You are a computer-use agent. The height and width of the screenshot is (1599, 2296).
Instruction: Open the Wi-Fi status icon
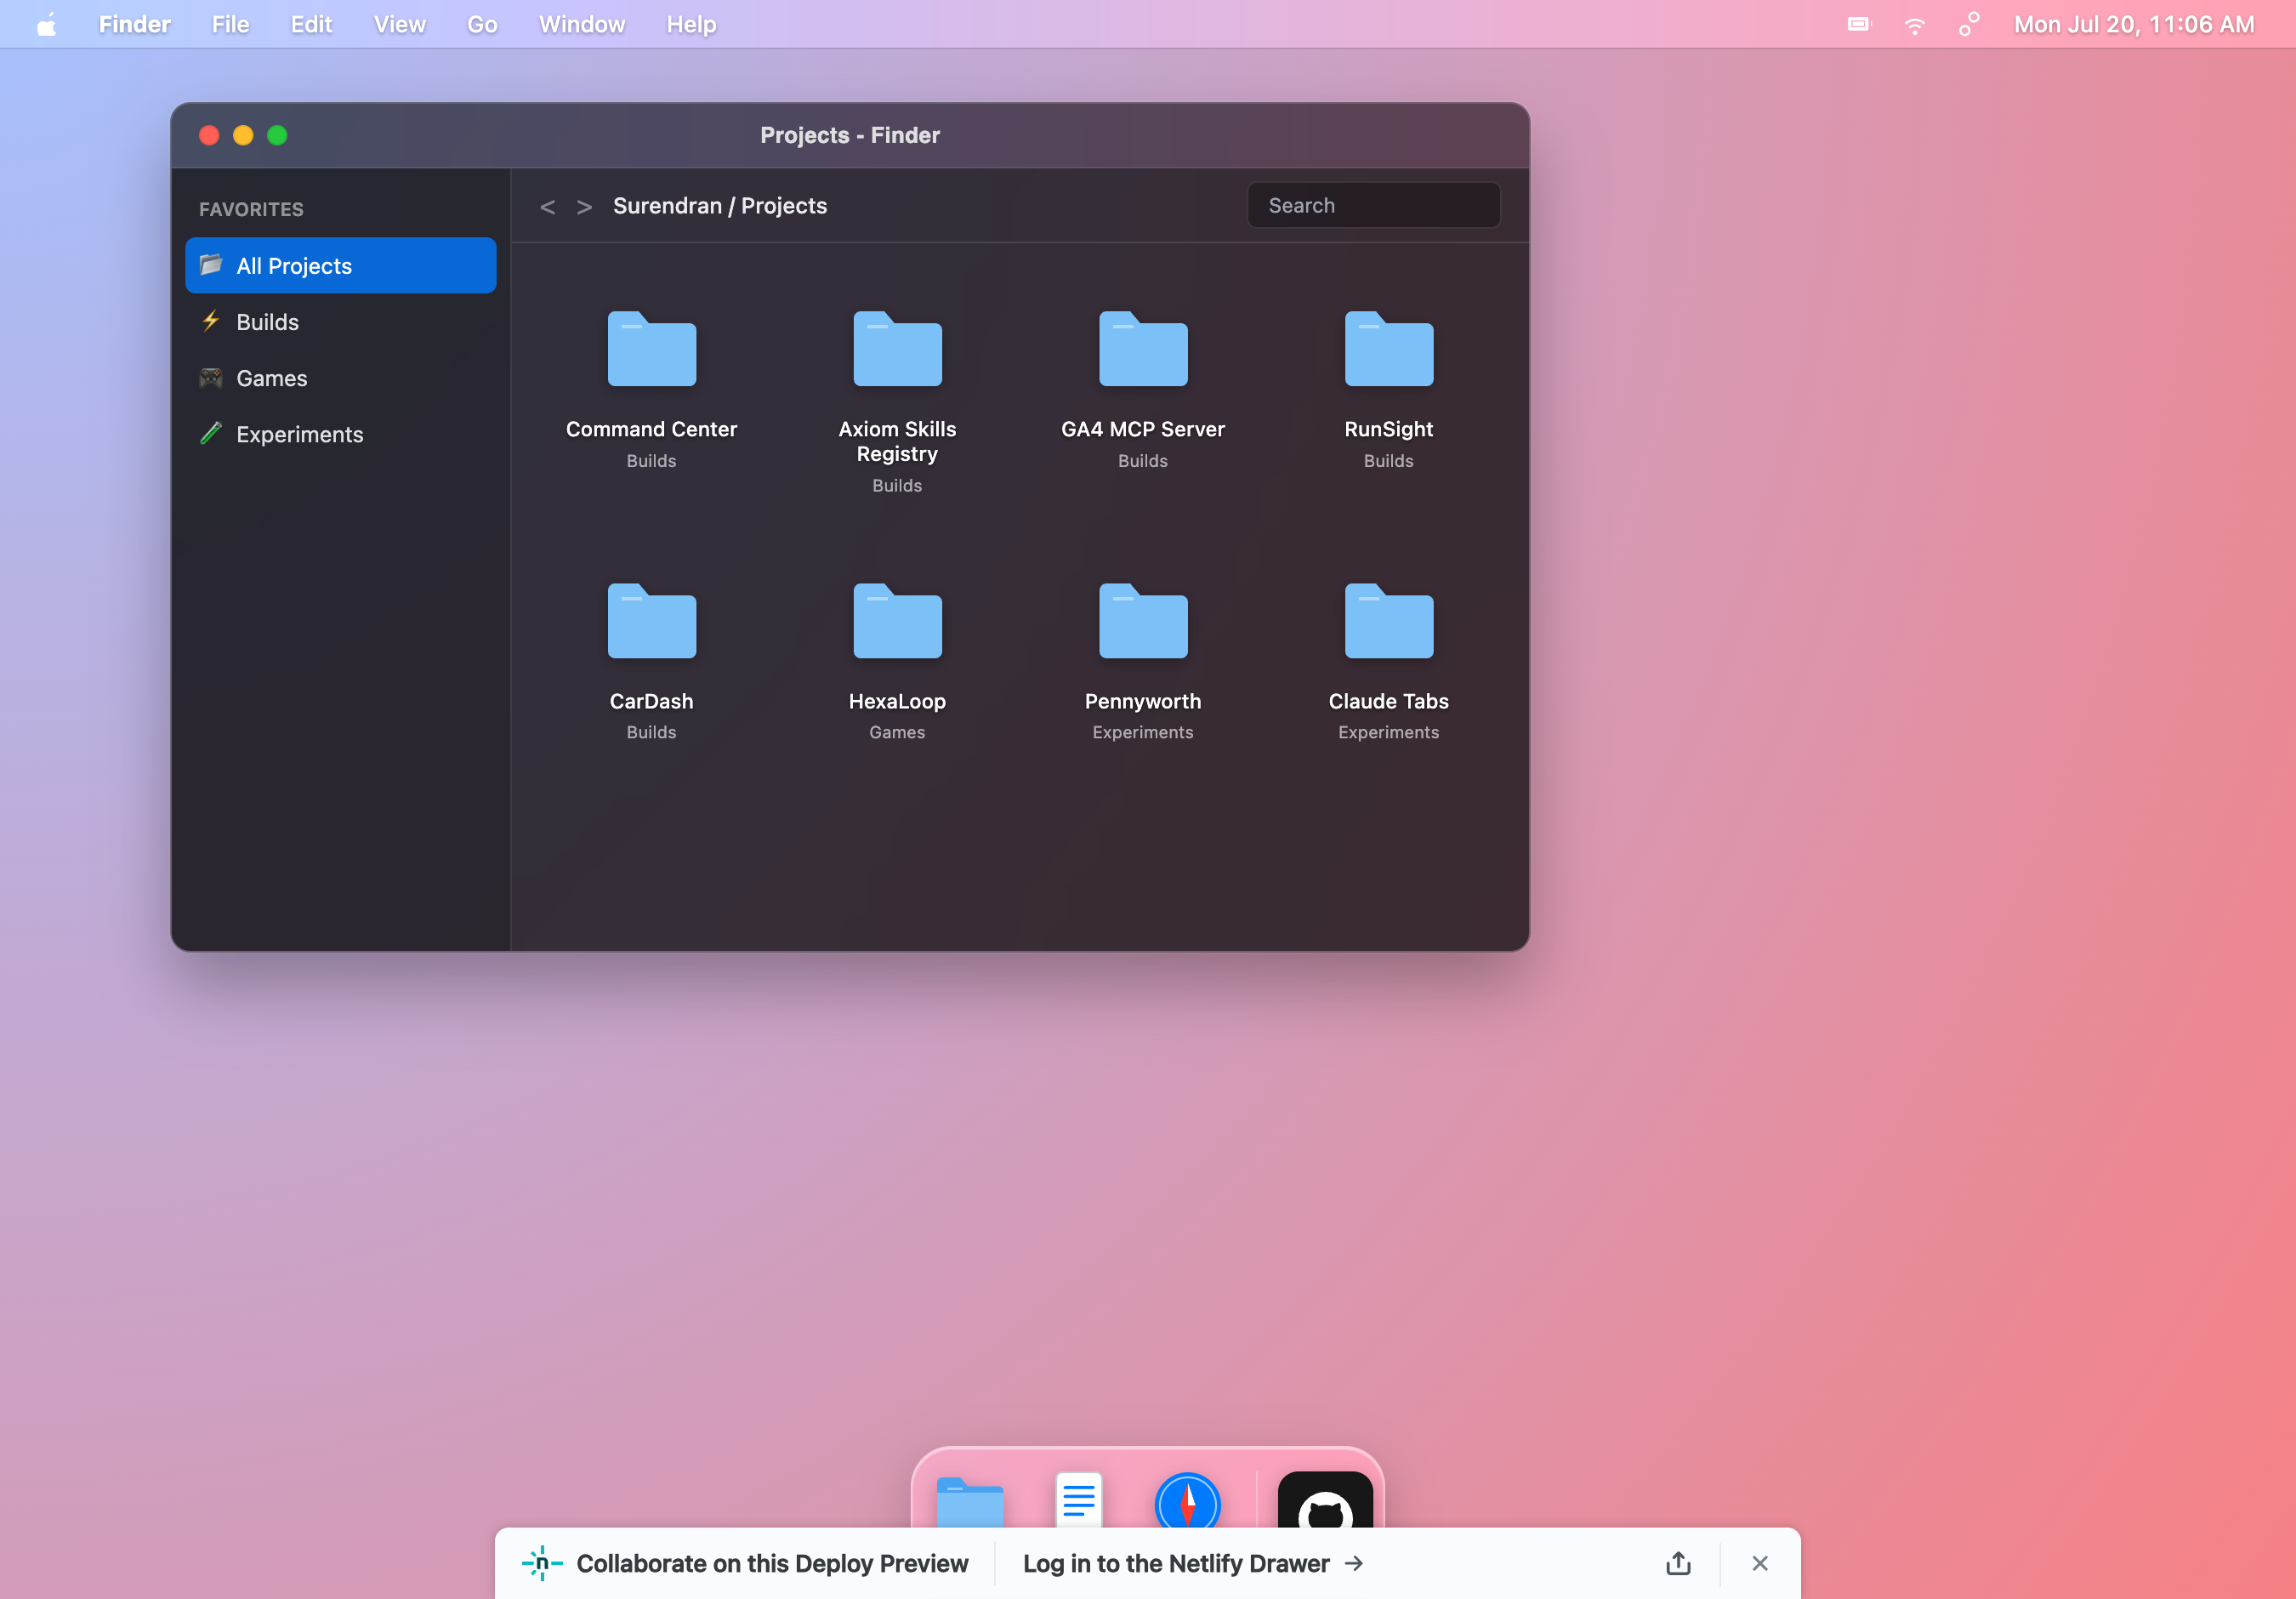[x=1914, y=25]
